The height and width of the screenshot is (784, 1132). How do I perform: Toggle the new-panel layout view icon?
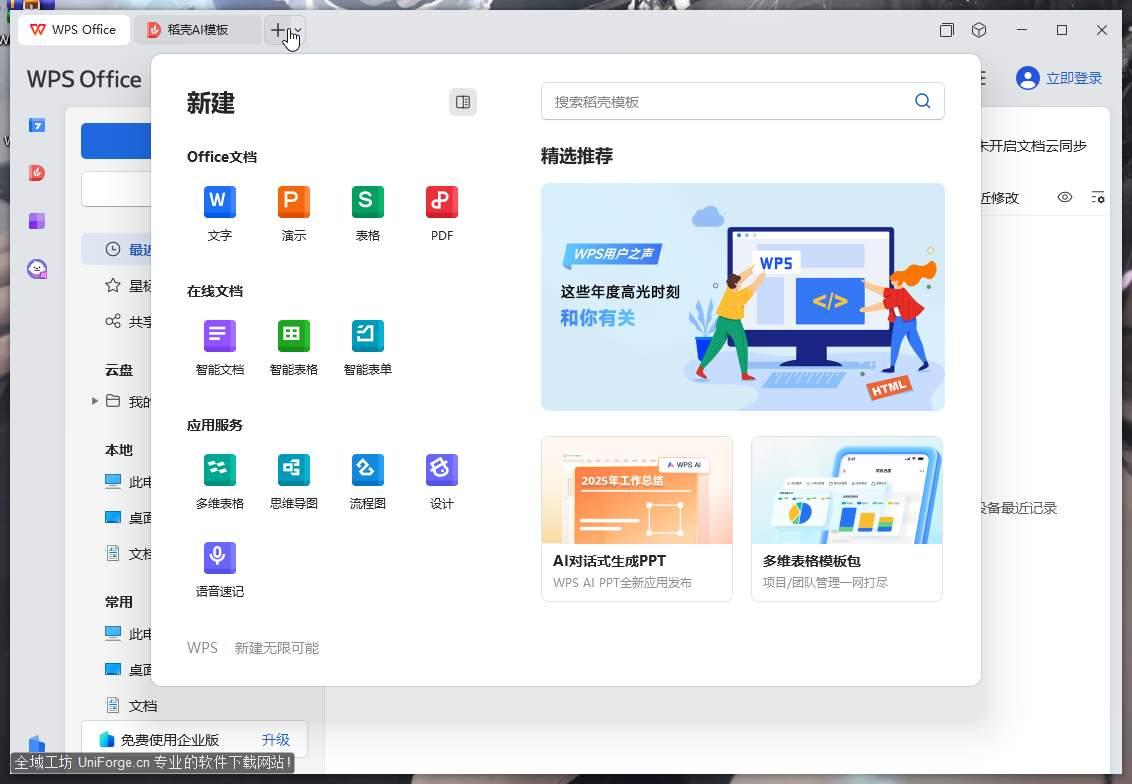coord(463,103)
